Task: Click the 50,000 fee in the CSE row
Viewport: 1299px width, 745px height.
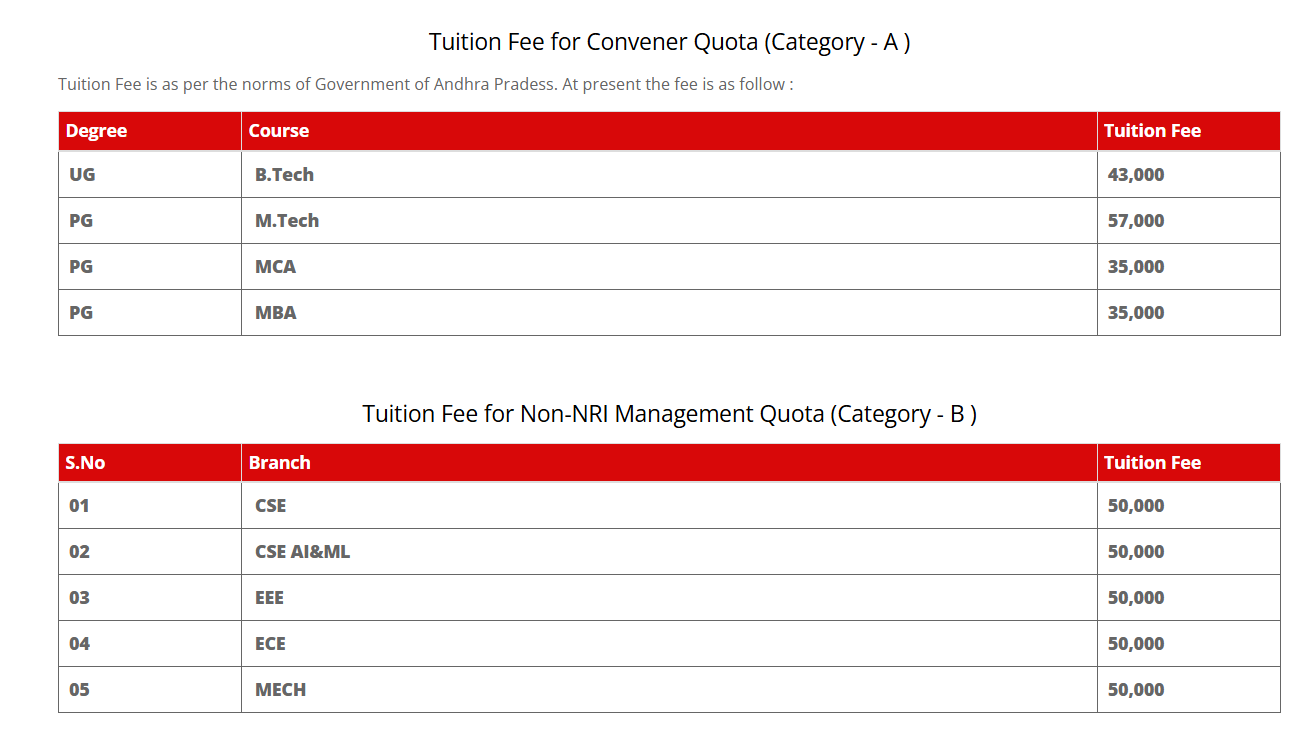Action: coord(1136,506)
